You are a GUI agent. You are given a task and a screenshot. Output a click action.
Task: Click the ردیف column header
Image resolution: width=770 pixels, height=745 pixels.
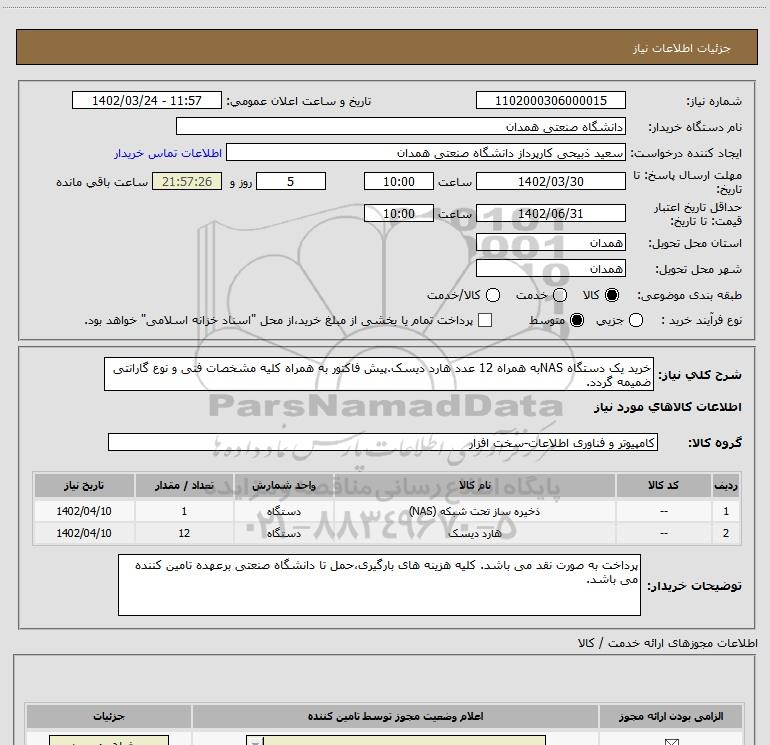pos(726,485)
